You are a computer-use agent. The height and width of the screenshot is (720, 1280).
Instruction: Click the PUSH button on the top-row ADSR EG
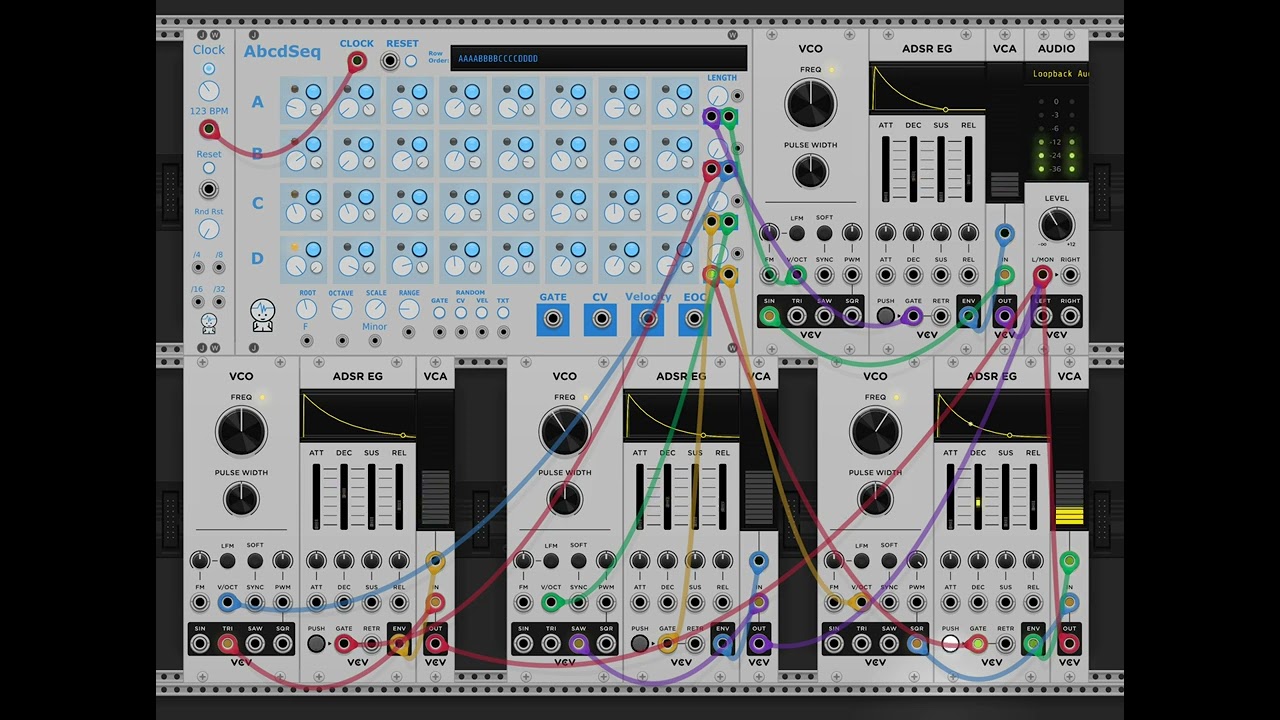(x=885, y=317)
